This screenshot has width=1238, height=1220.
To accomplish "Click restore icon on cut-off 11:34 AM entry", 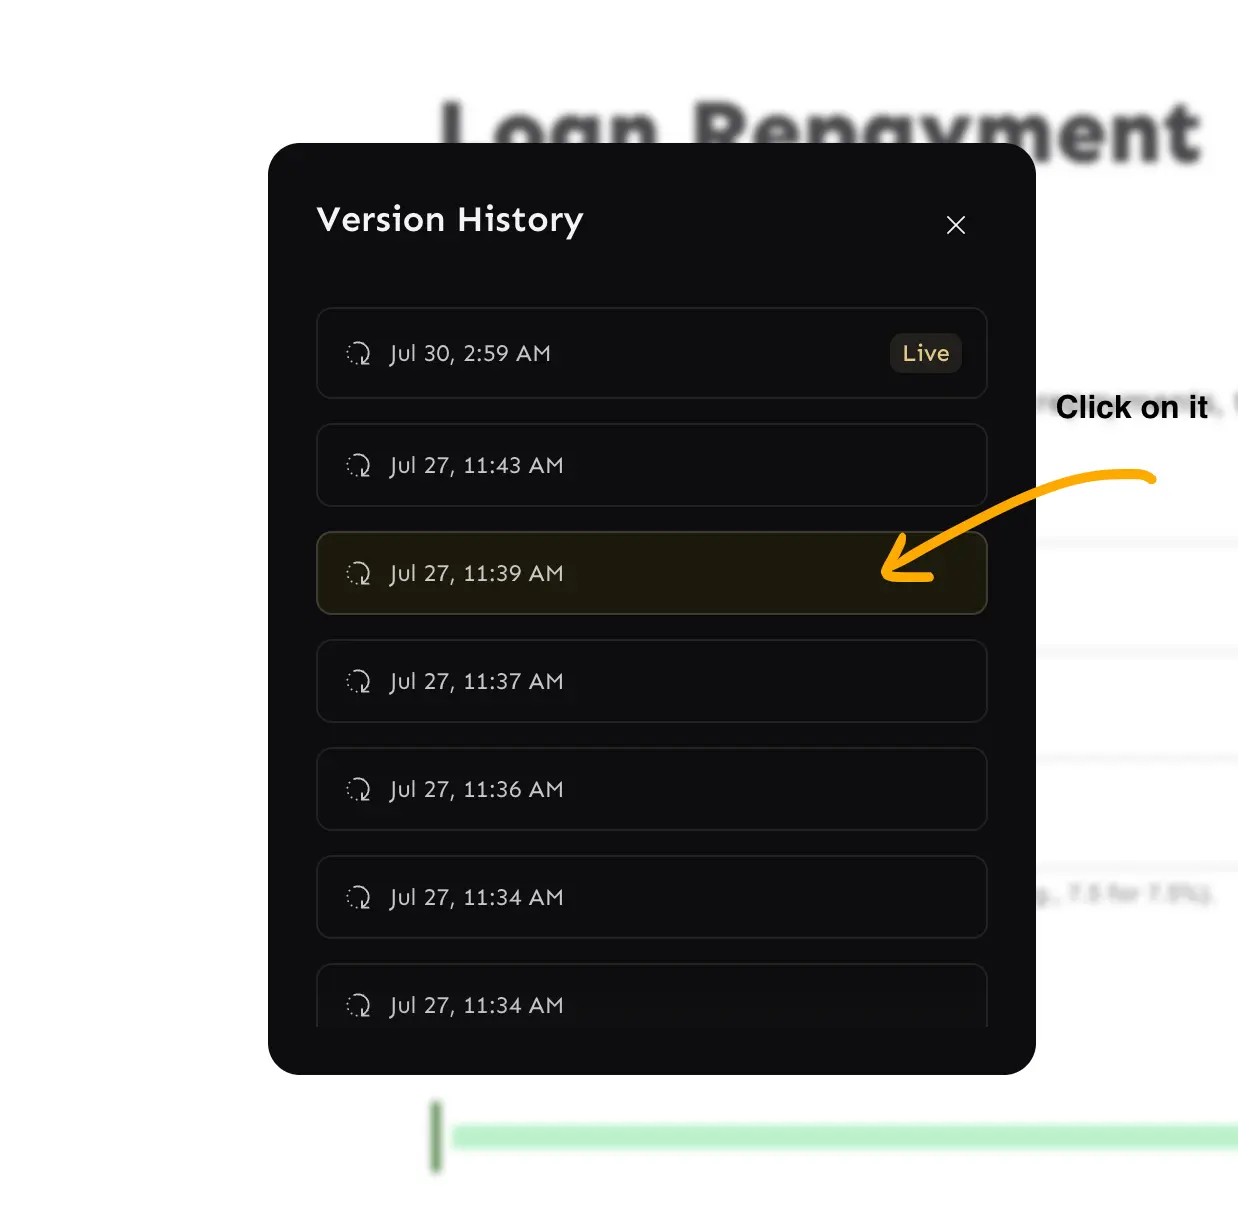I will (358, 1005).
